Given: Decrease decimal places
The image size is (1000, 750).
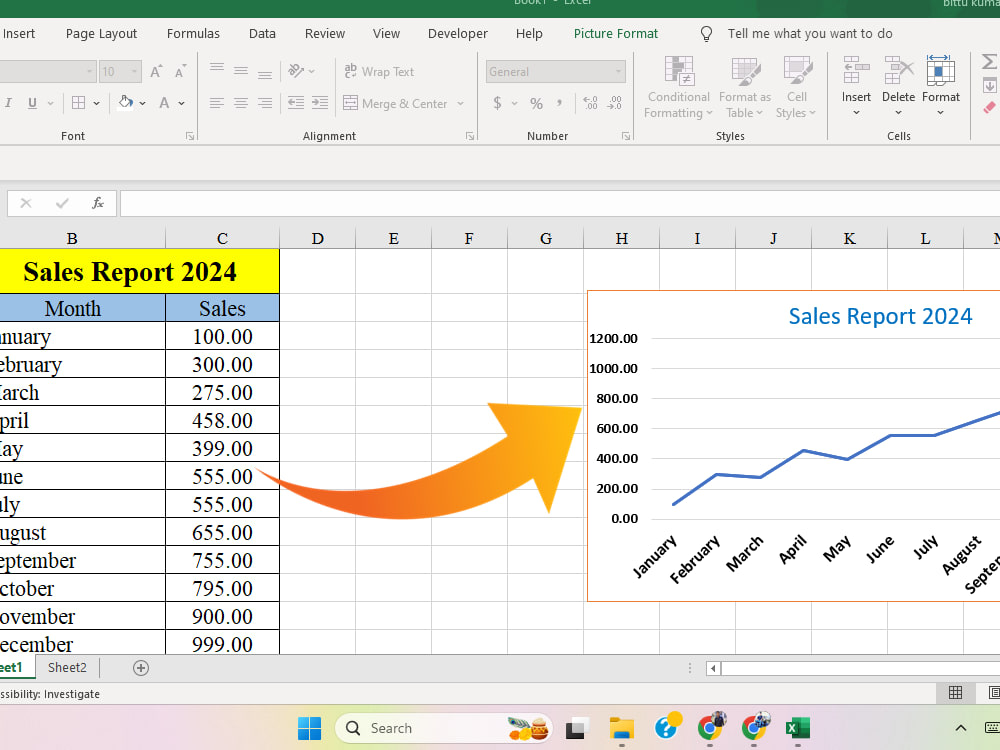Looking at the screenshot, I should coord(615,103).
